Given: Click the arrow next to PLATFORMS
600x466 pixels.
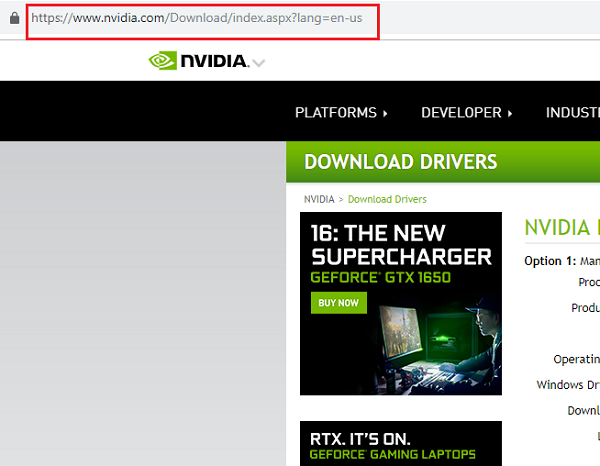Looking at the screenshot, I should pyautogui.click(x=385, y=113).
